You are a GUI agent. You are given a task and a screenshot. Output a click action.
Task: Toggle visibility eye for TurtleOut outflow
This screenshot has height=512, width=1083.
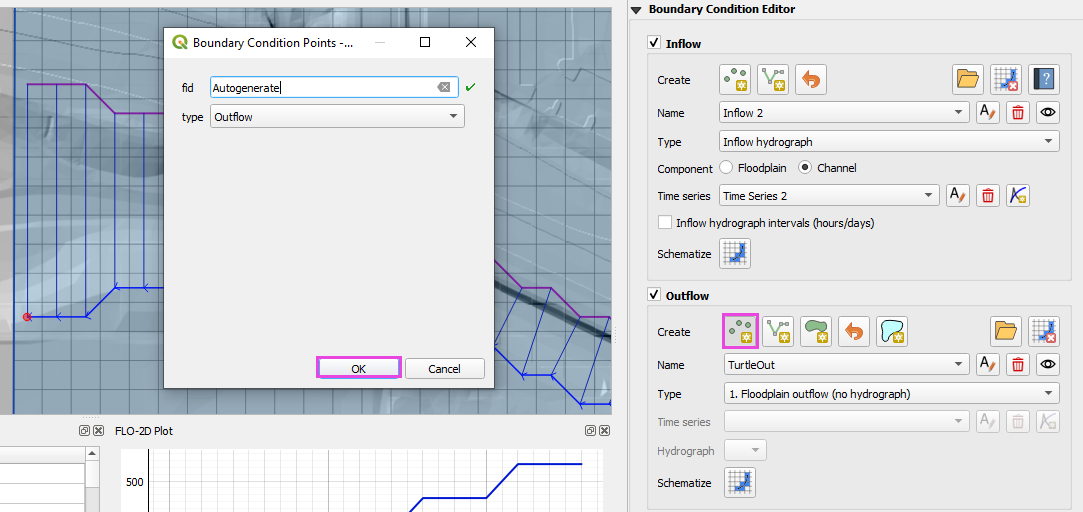pos(1047,365)
